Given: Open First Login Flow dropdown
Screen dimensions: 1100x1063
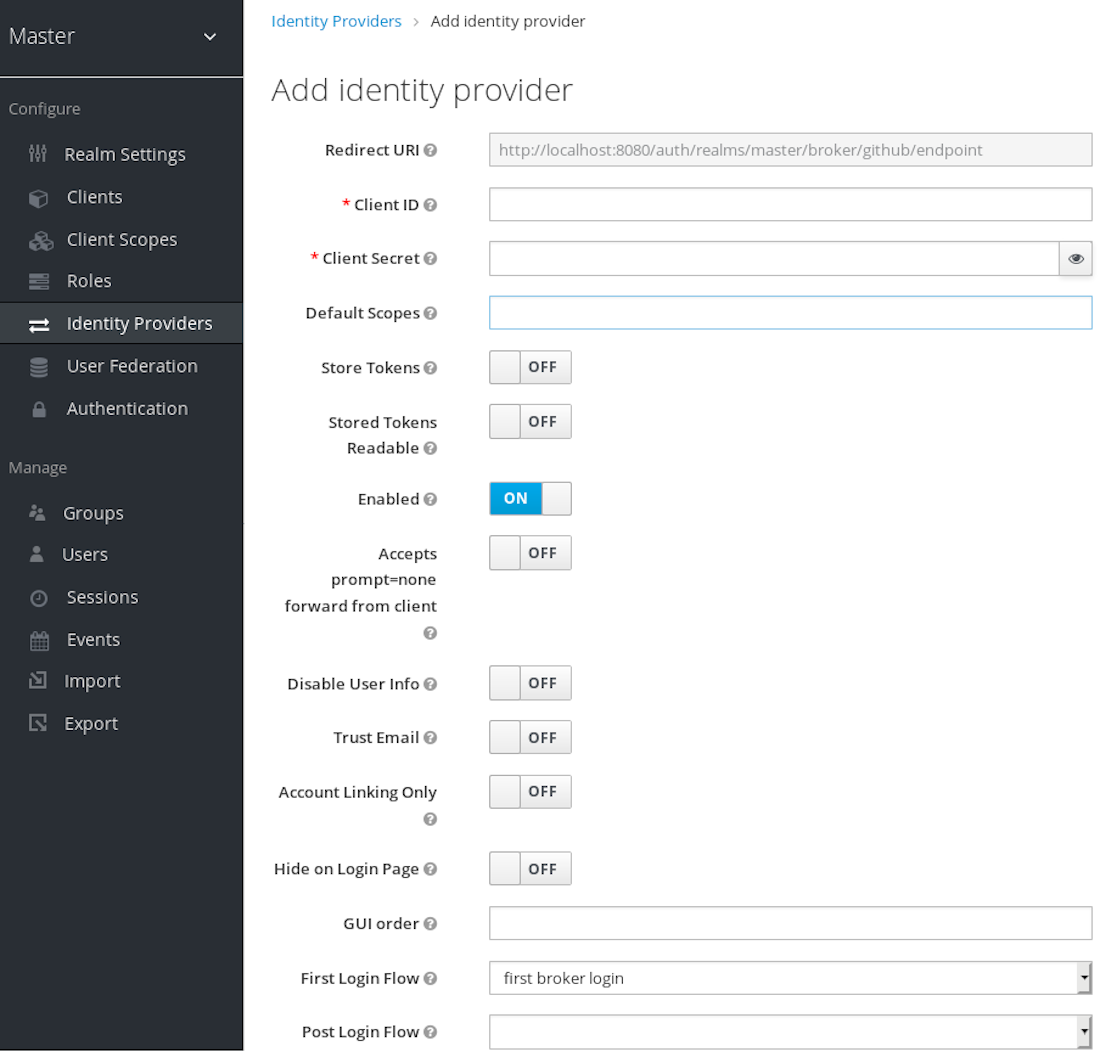Looking at the screenshot, I should tap(790, 978).
